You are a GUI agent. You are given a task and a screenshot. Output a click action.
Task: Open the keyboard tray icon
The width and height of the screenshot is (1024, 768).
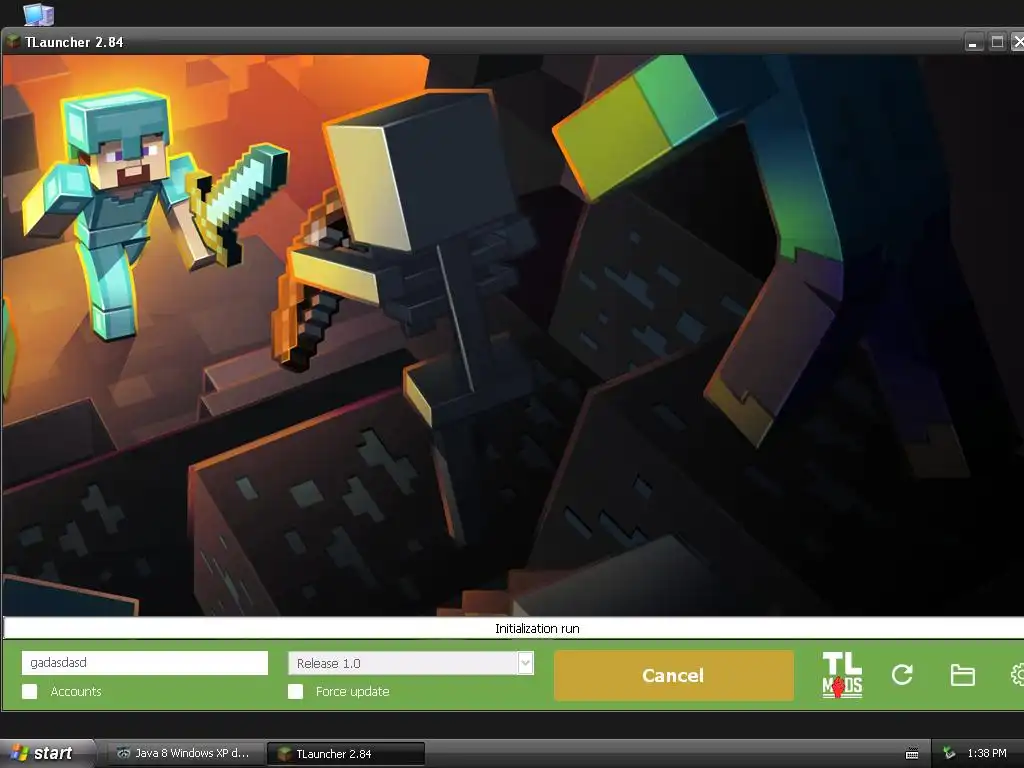912,754
